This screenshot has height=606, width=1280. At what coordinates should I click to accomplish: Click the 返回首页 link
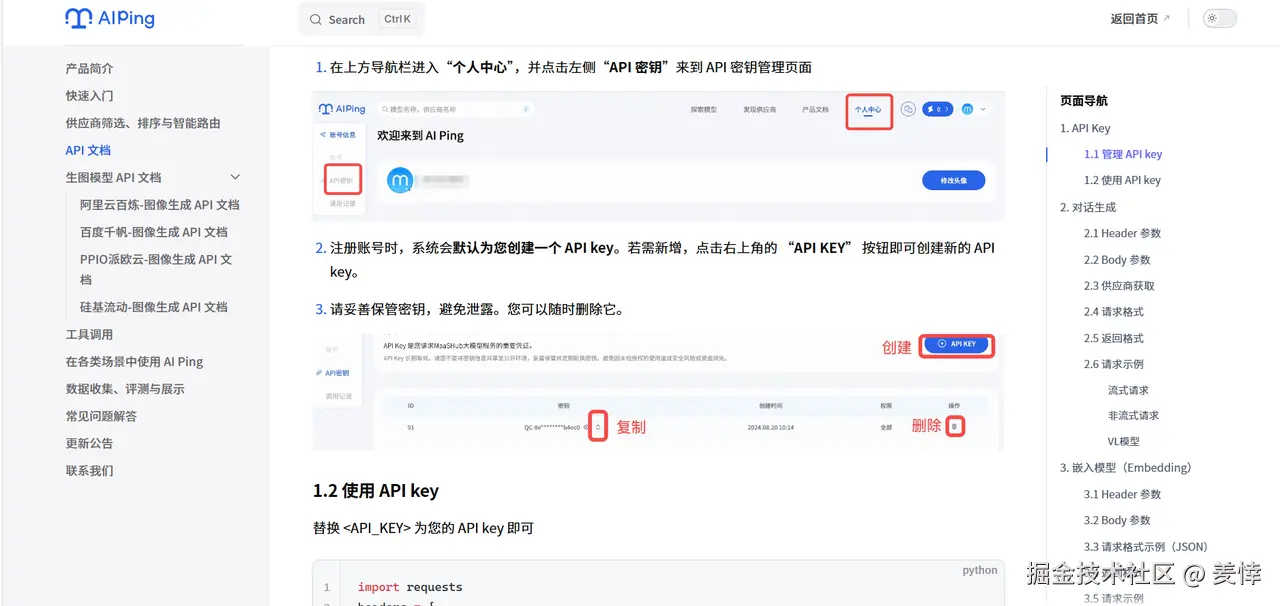coord(1133,17)
